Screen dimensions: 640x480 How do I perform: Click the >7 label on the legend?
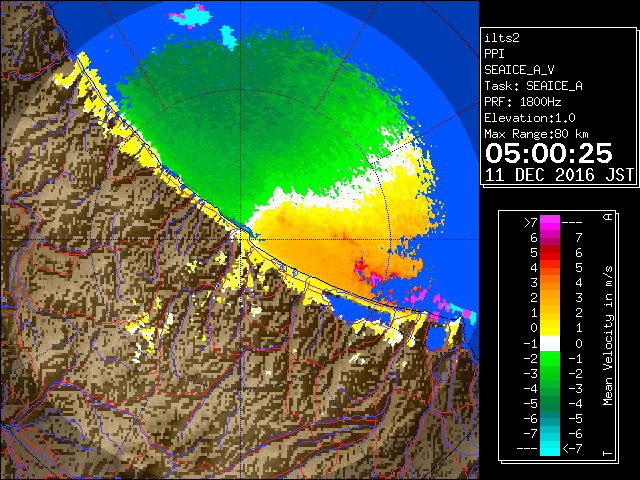(x=531, y=222)
